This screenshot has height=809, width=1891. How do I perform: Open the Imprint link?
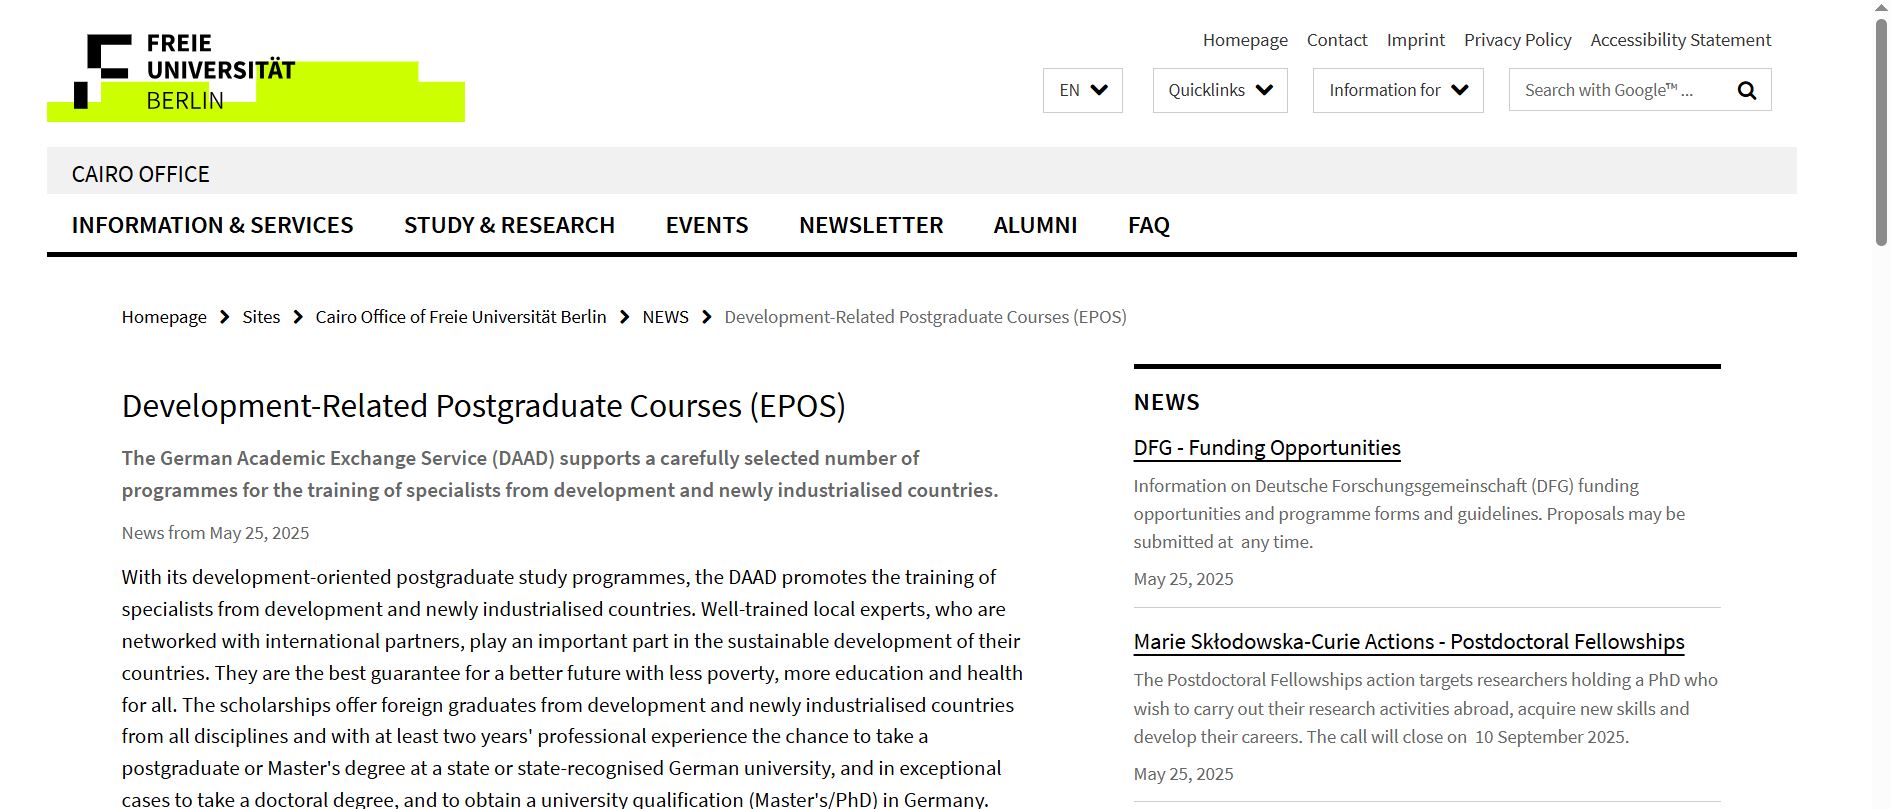(1415, 40)
